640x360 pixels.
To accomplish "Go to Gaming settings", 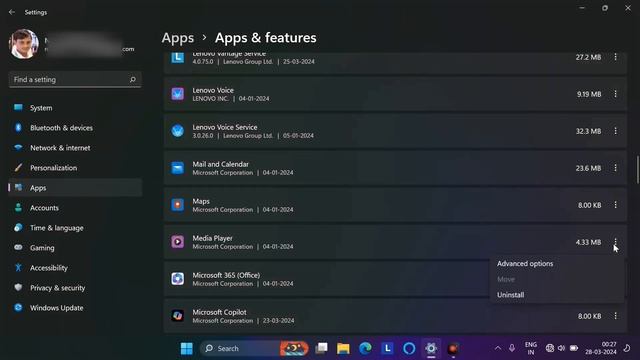I will (75, 248).
